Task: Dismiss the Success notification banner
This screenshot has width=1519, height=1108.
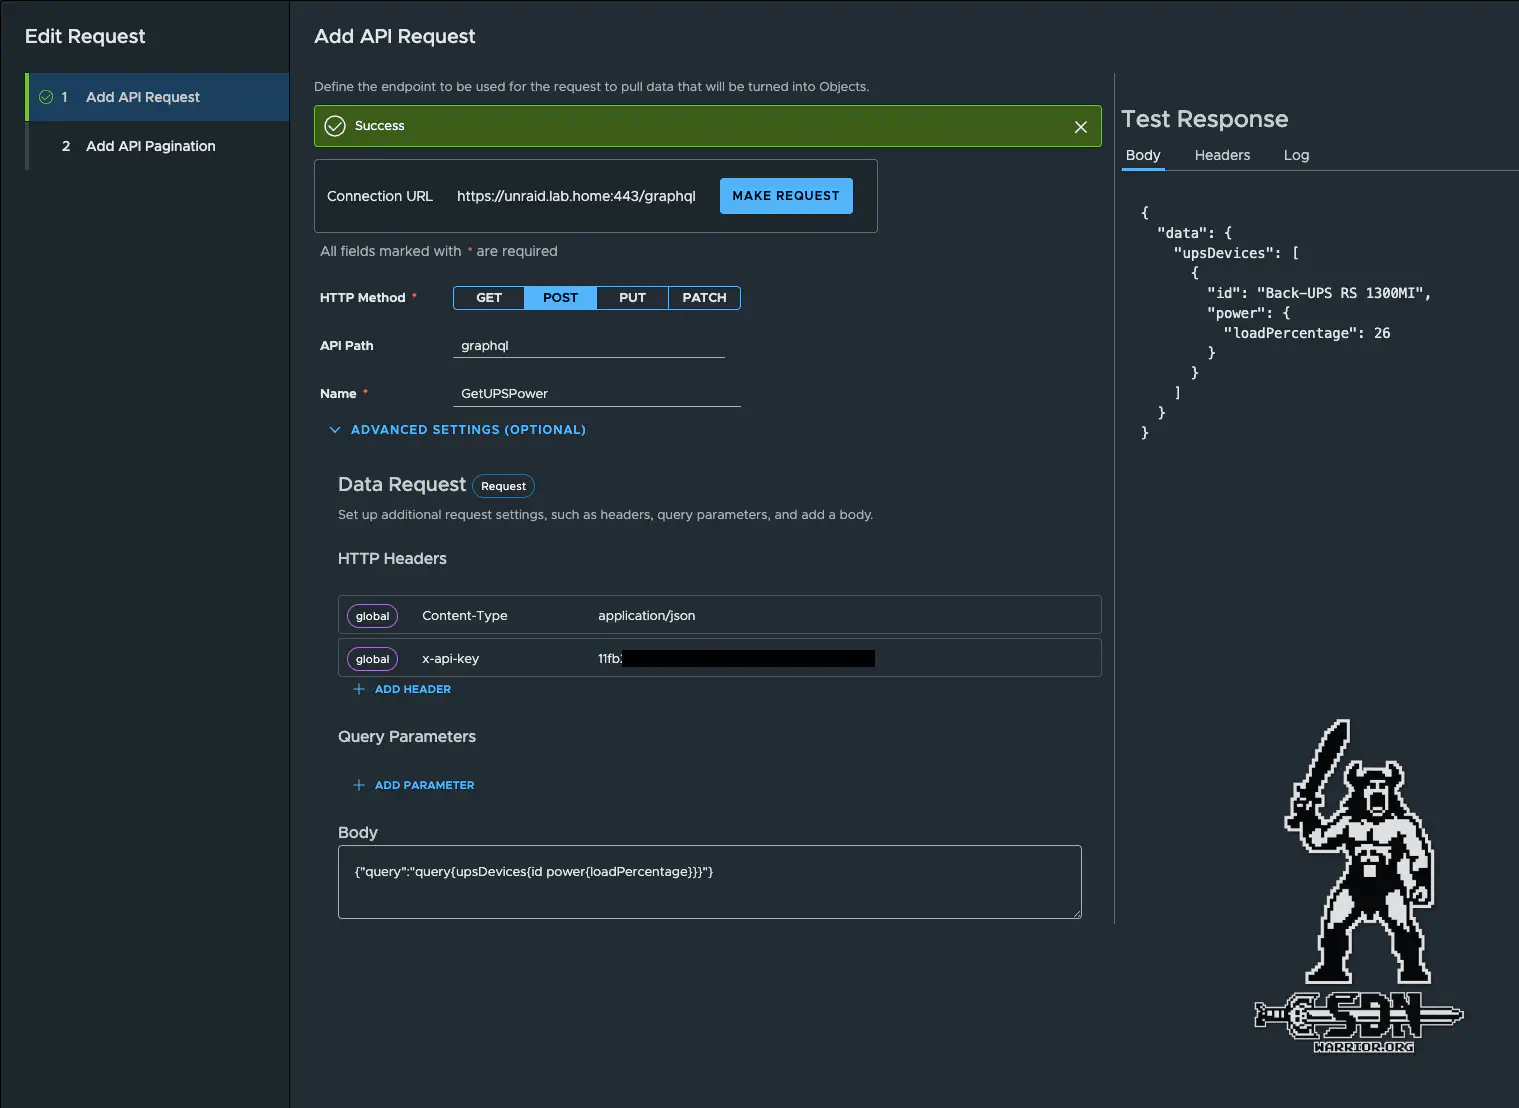Action: (x=1080, y=126)
